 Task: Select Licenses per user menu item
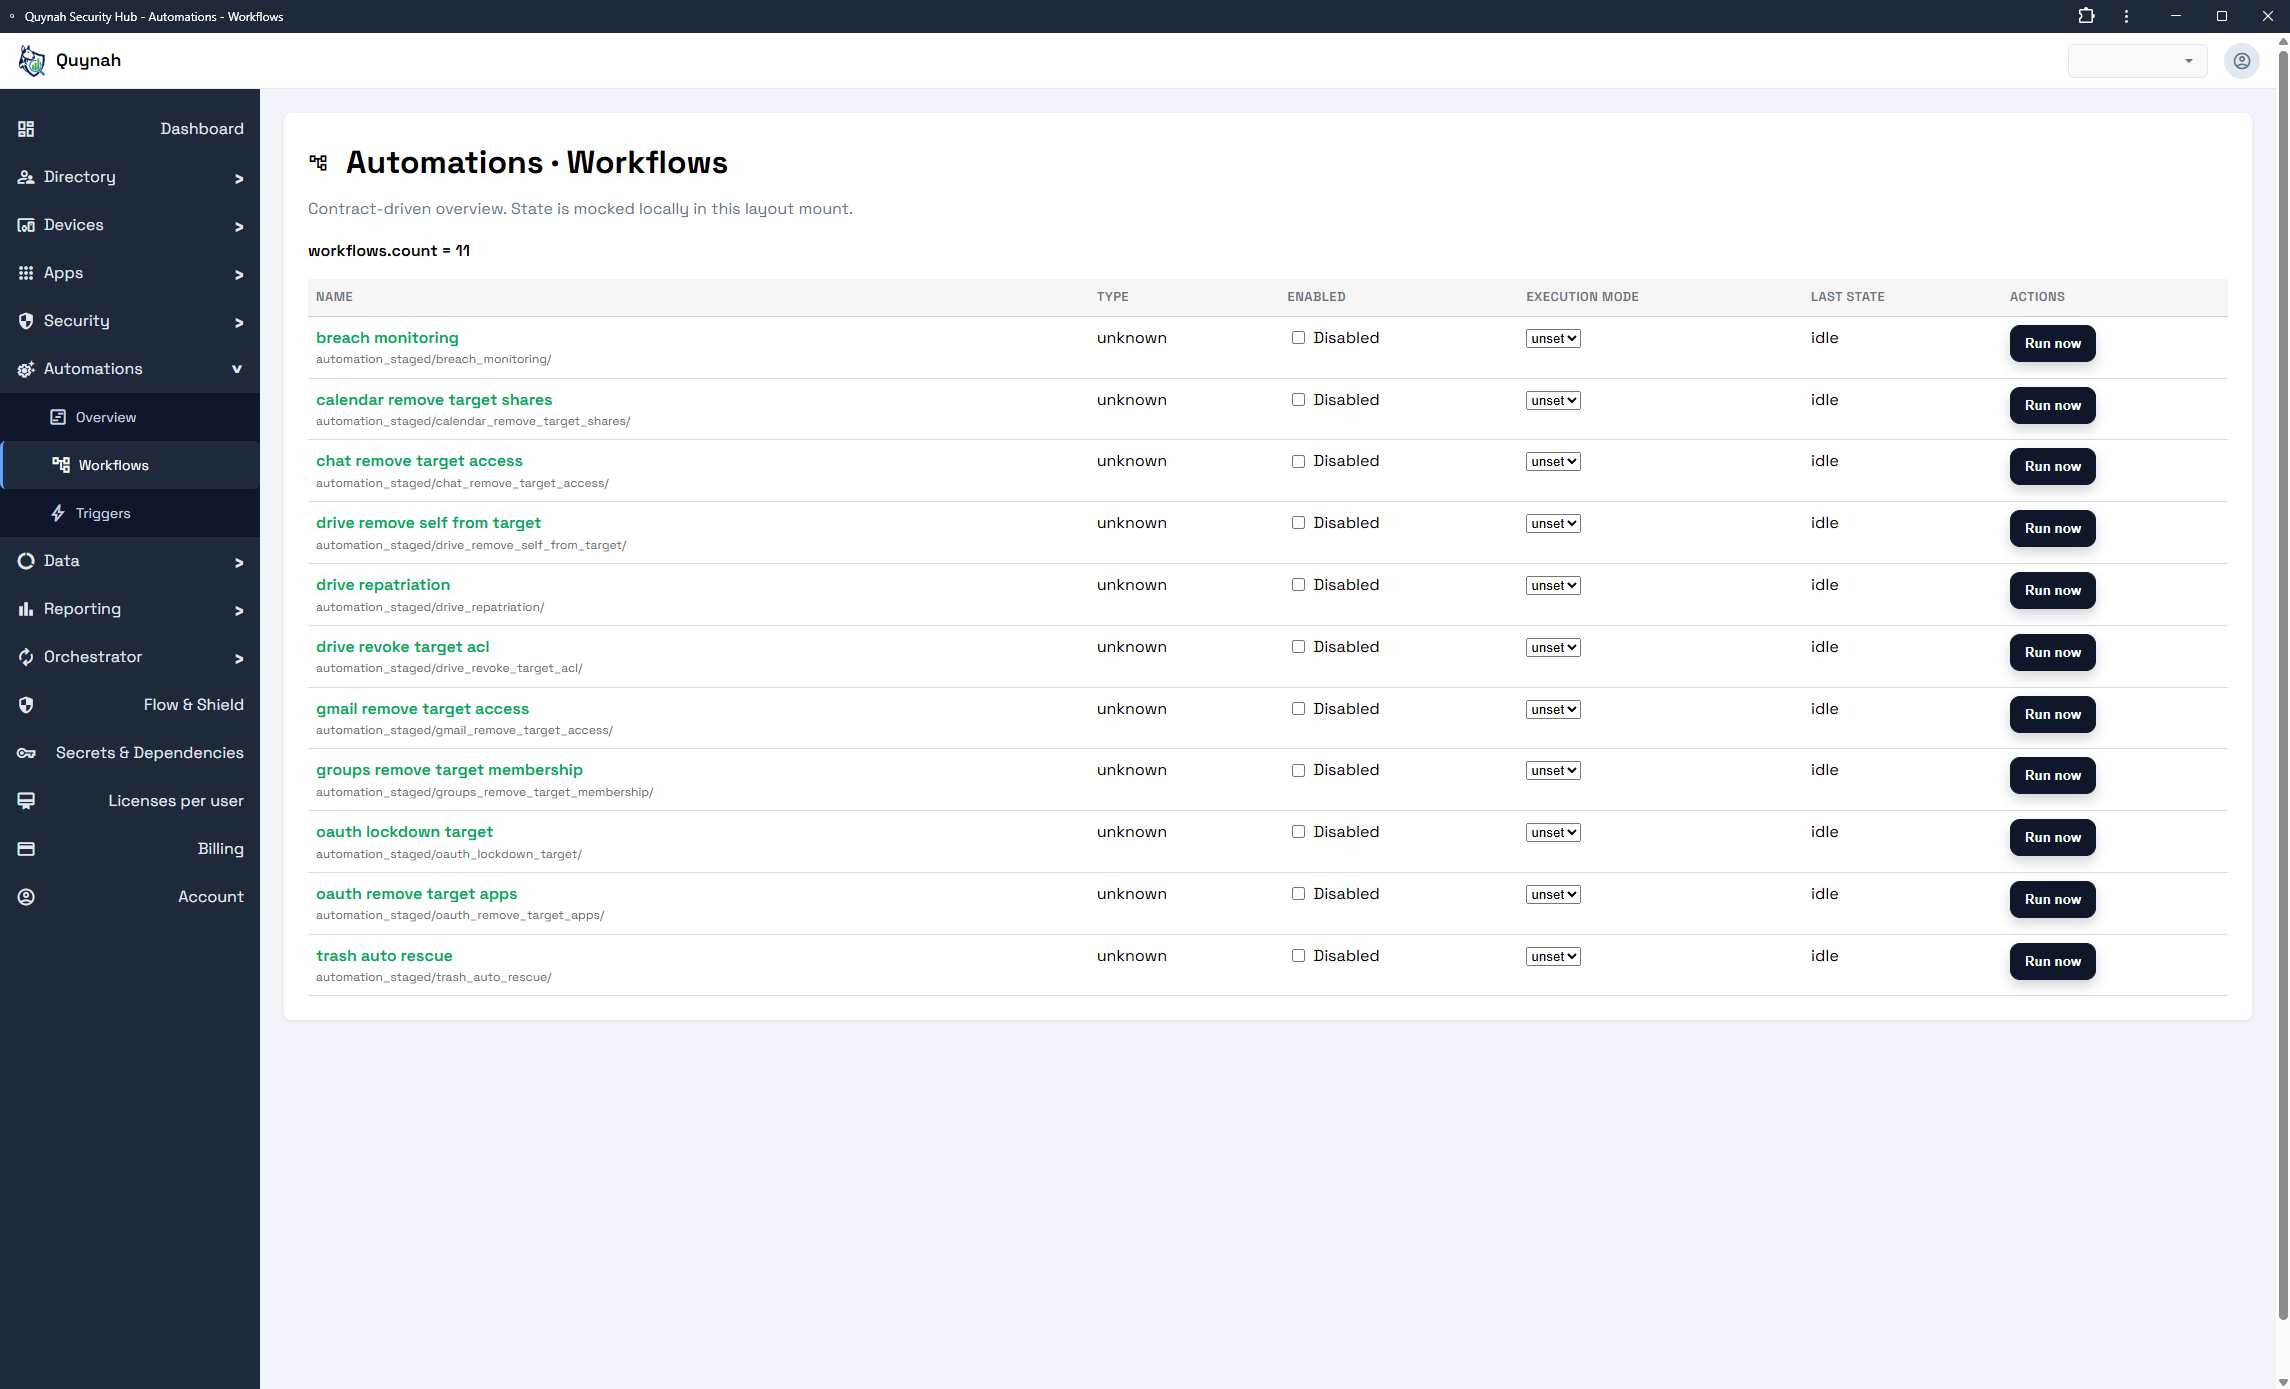point(175,801)
